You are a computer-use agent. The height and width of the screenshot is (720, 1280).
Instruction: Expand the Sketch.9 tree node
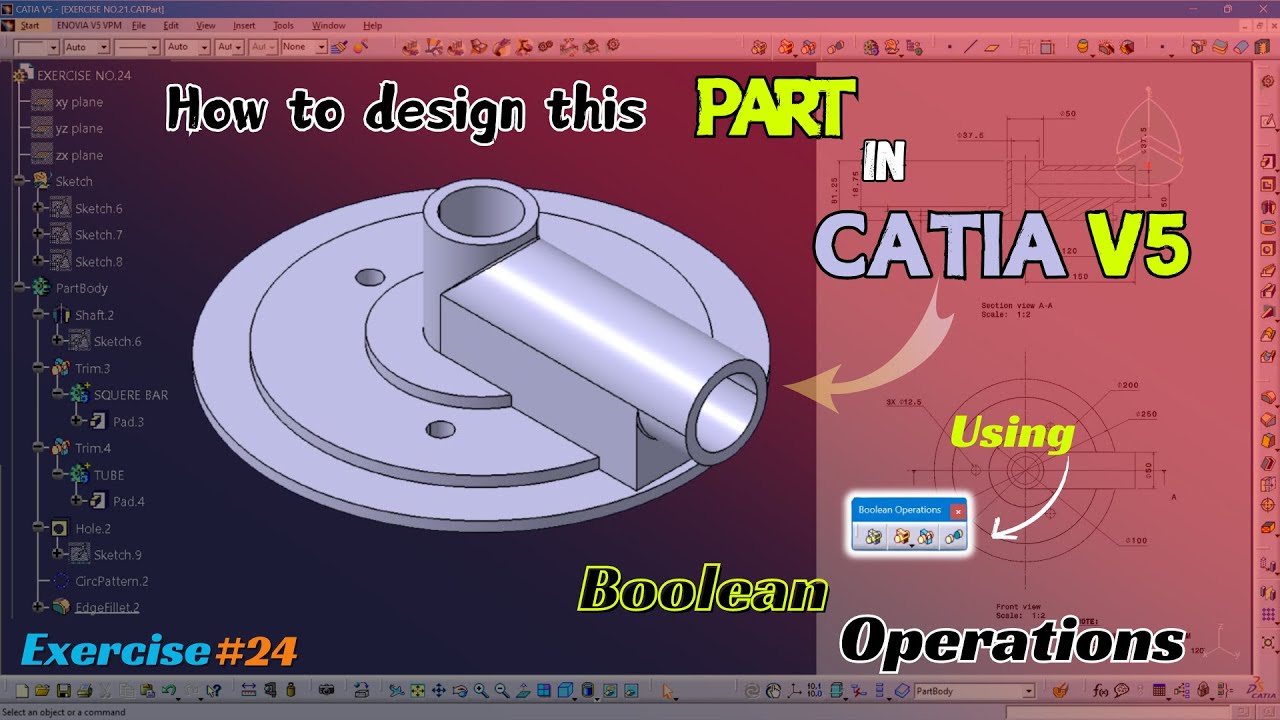click(58, 553)
